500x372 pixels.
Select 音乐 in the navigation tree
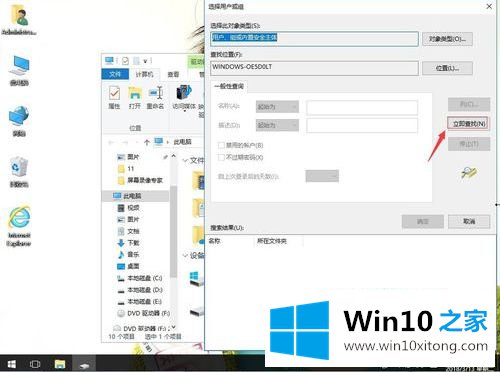(129, 254)
